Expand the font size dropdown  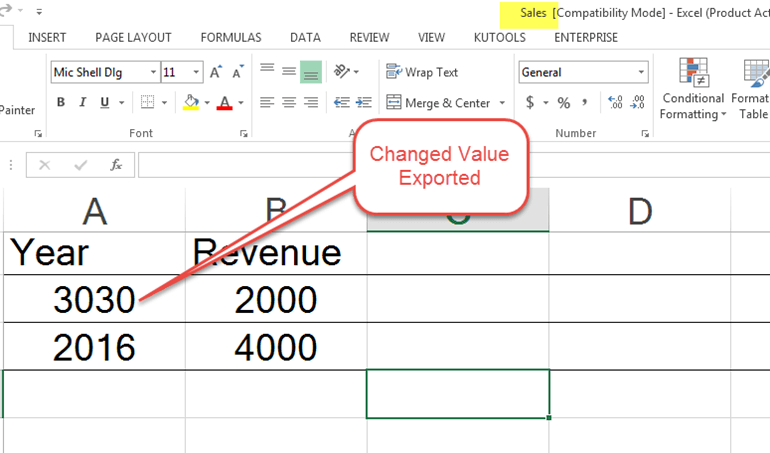point(196,73)
